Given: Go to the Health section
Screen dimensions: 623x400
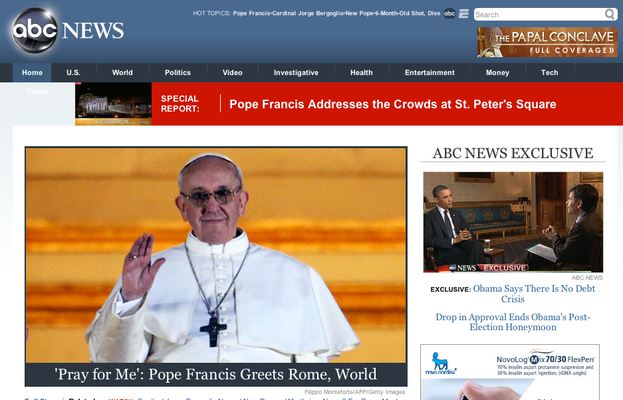Looking at the screenshot, I should (362, 73).
